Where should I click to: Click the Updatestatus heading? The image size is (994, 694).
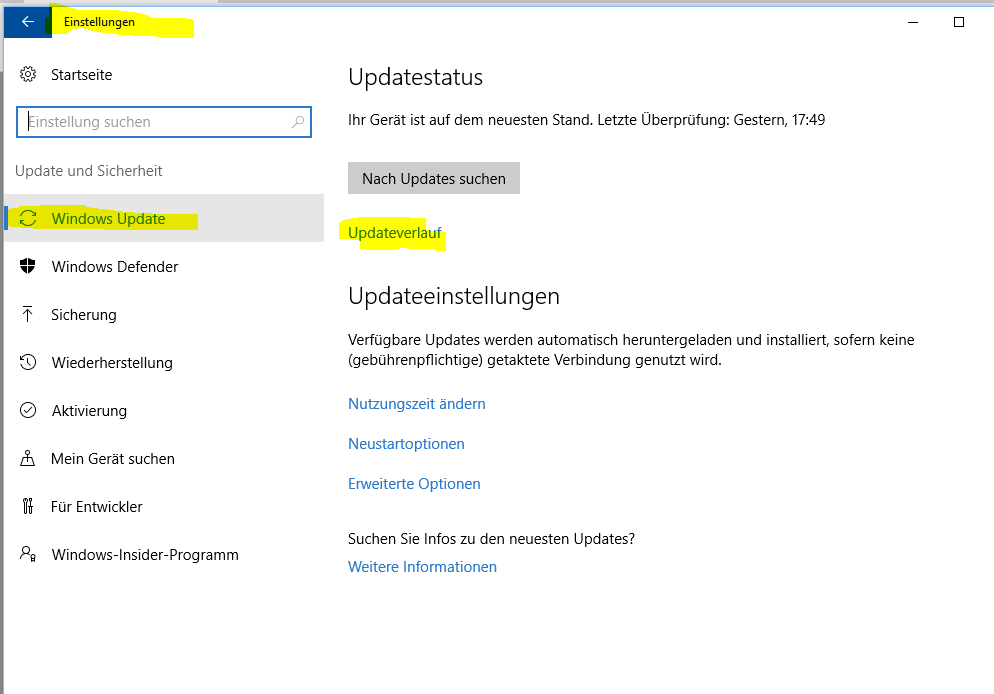[x=415, y=77]
